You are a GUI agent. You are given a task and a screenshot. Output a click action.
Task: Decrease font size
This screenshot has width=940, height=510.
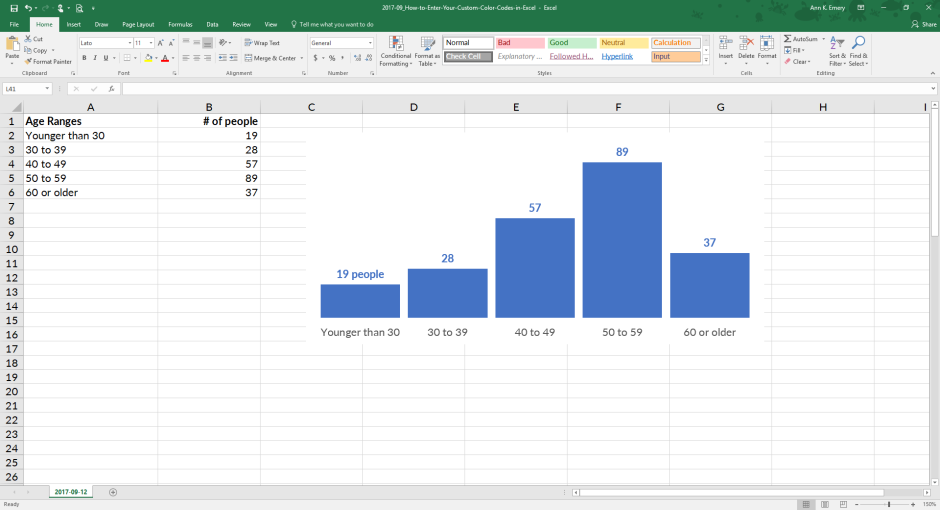(171, 43)
